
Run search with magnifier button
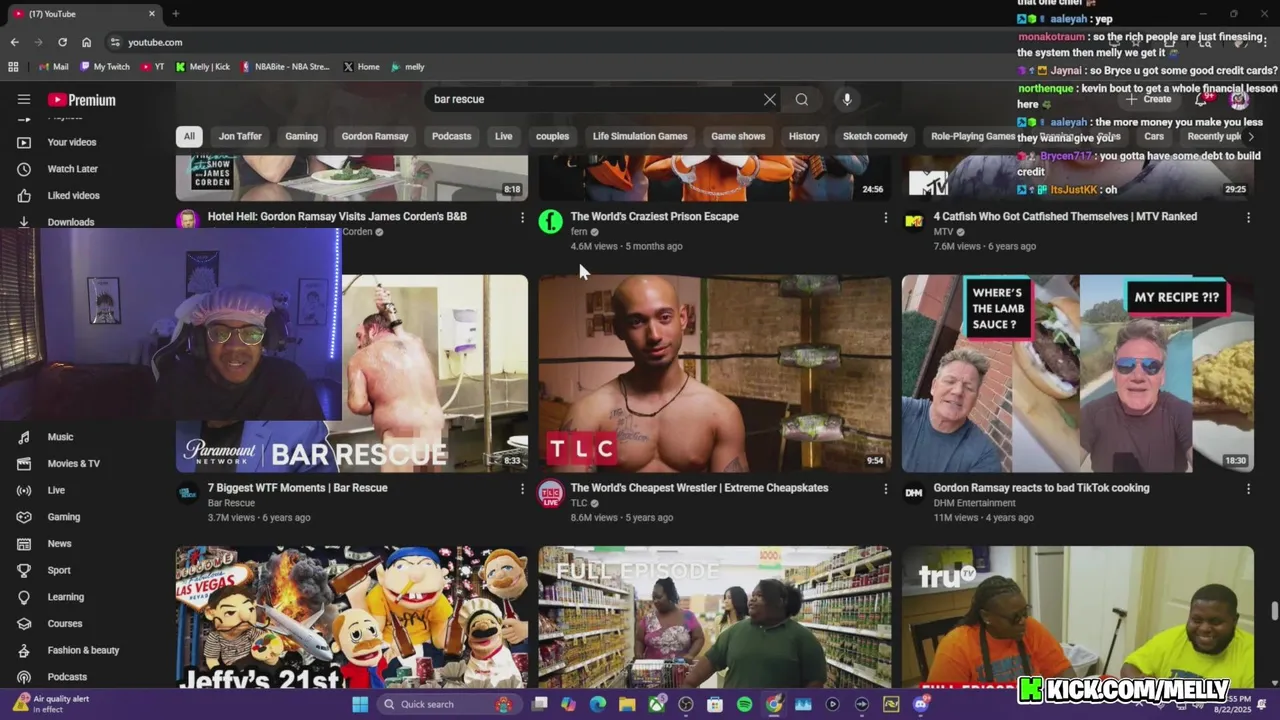(801, 99)
